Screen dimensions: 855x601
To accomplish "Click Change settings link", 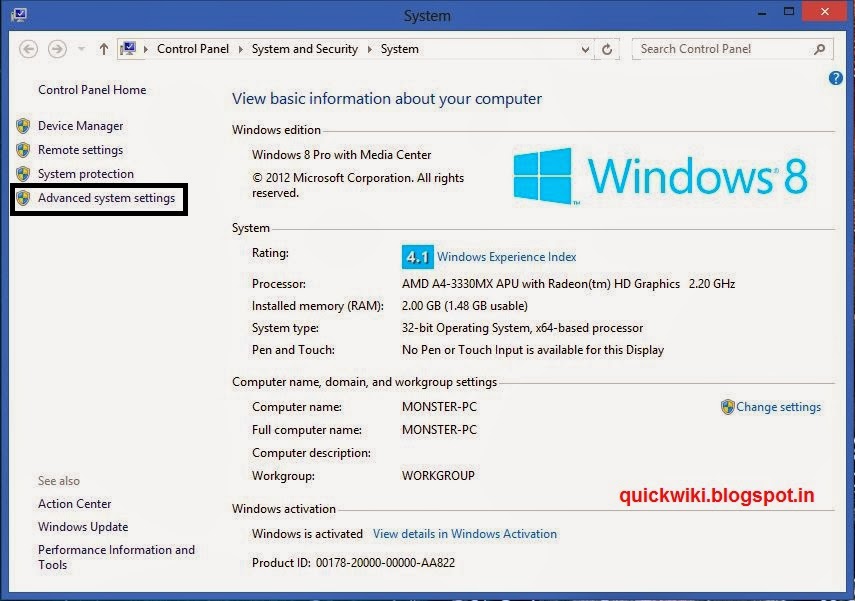I will [x=778, y=407].
